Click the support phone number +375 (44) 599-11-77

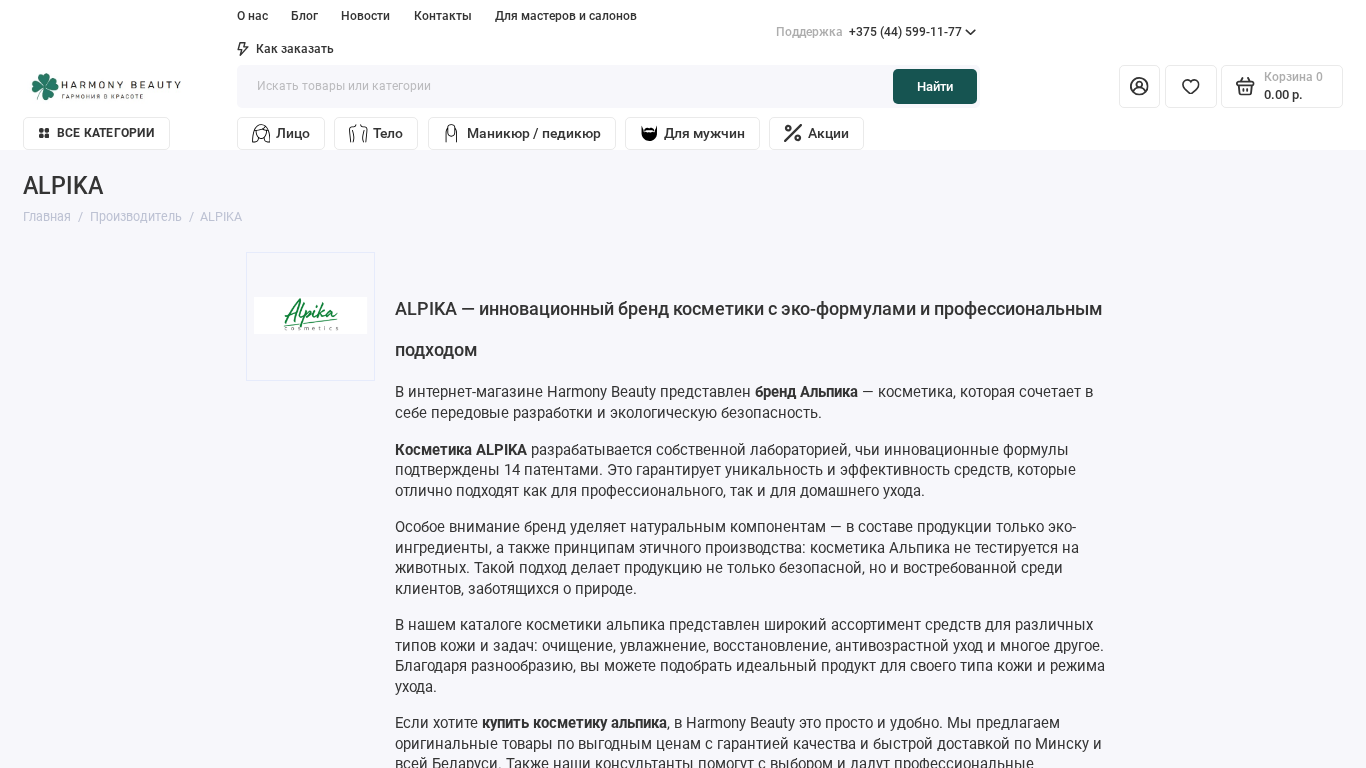pos(905,32)
